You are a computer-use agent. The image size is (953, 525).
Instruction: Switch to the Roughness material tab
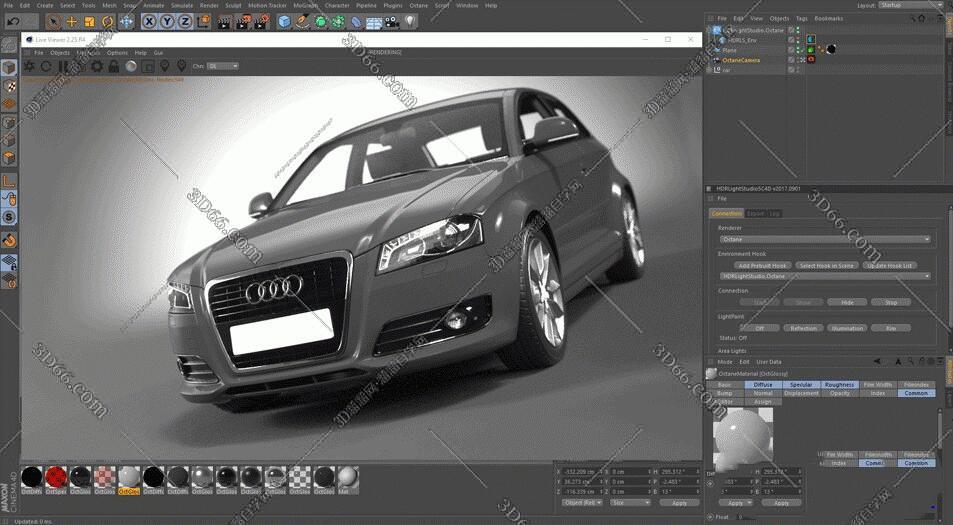coord(839,384)
